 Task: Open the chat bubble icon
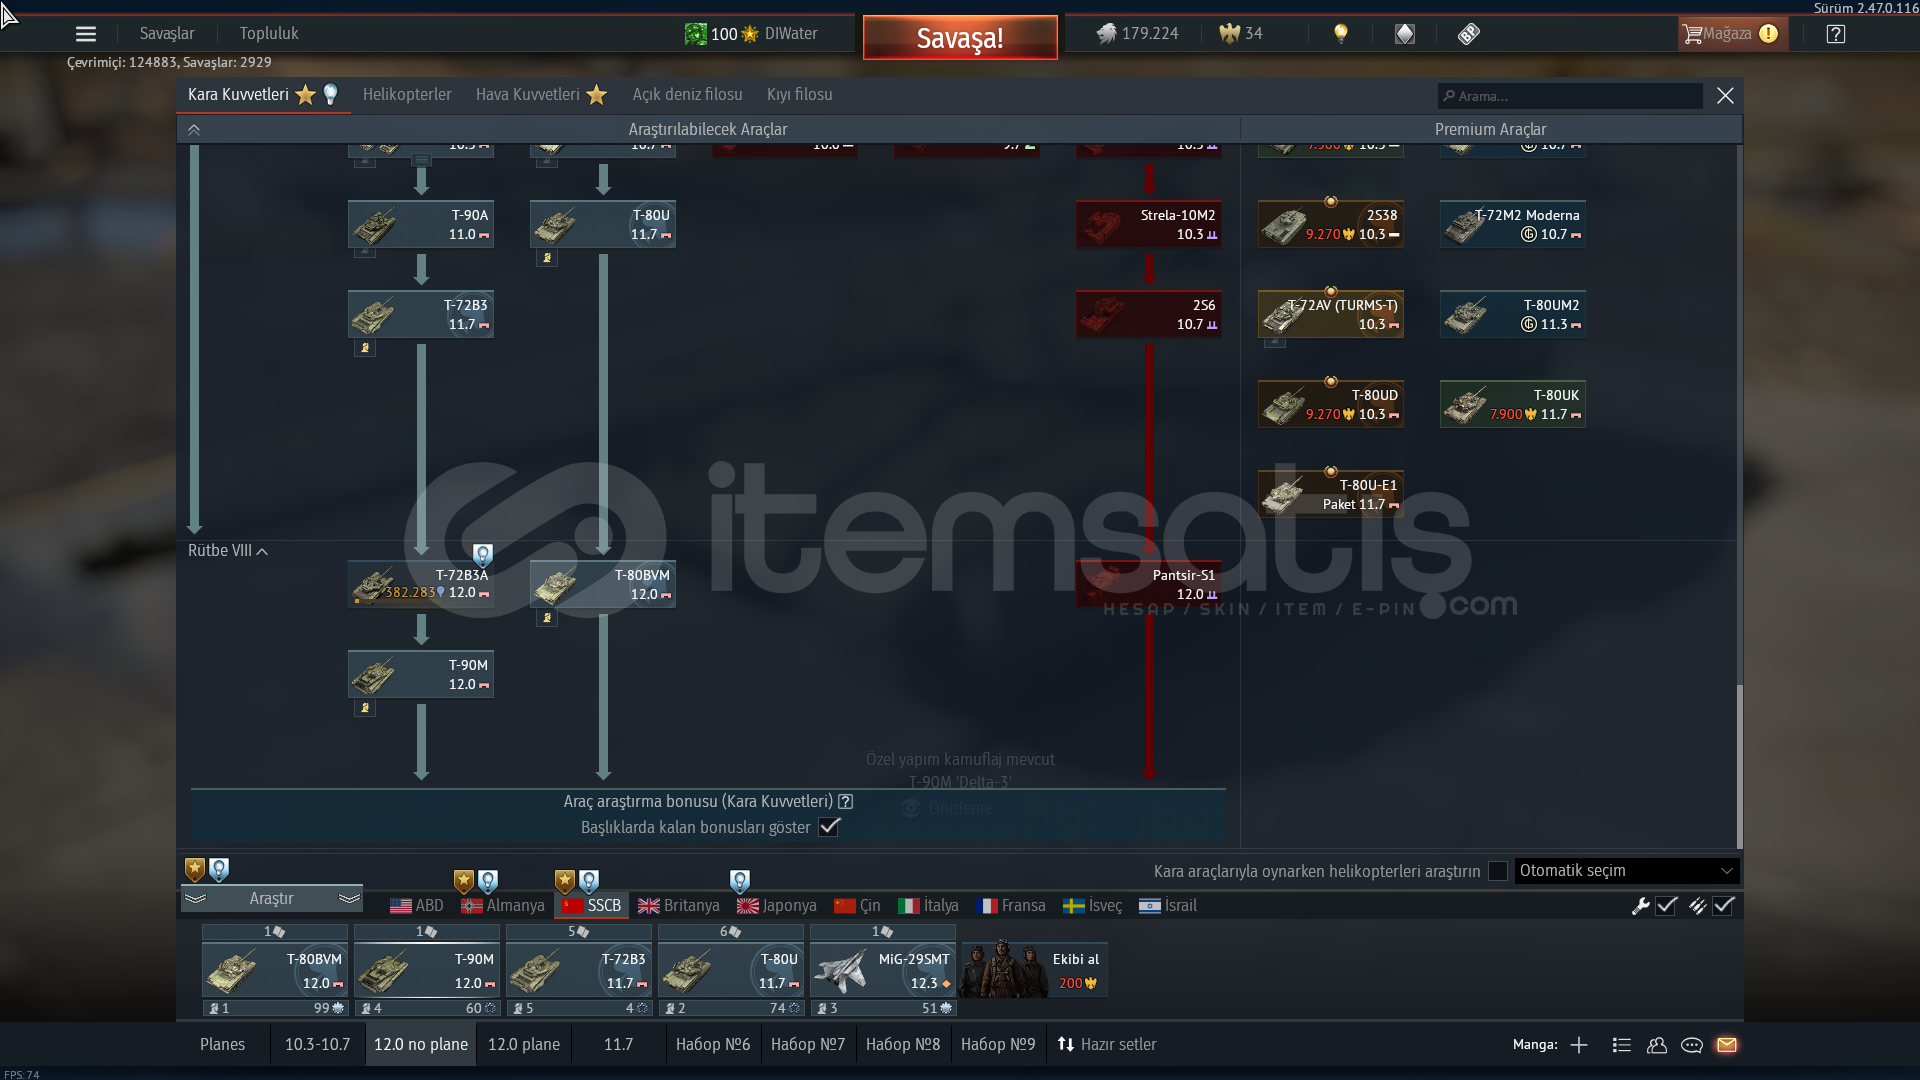(1692, 1045)
